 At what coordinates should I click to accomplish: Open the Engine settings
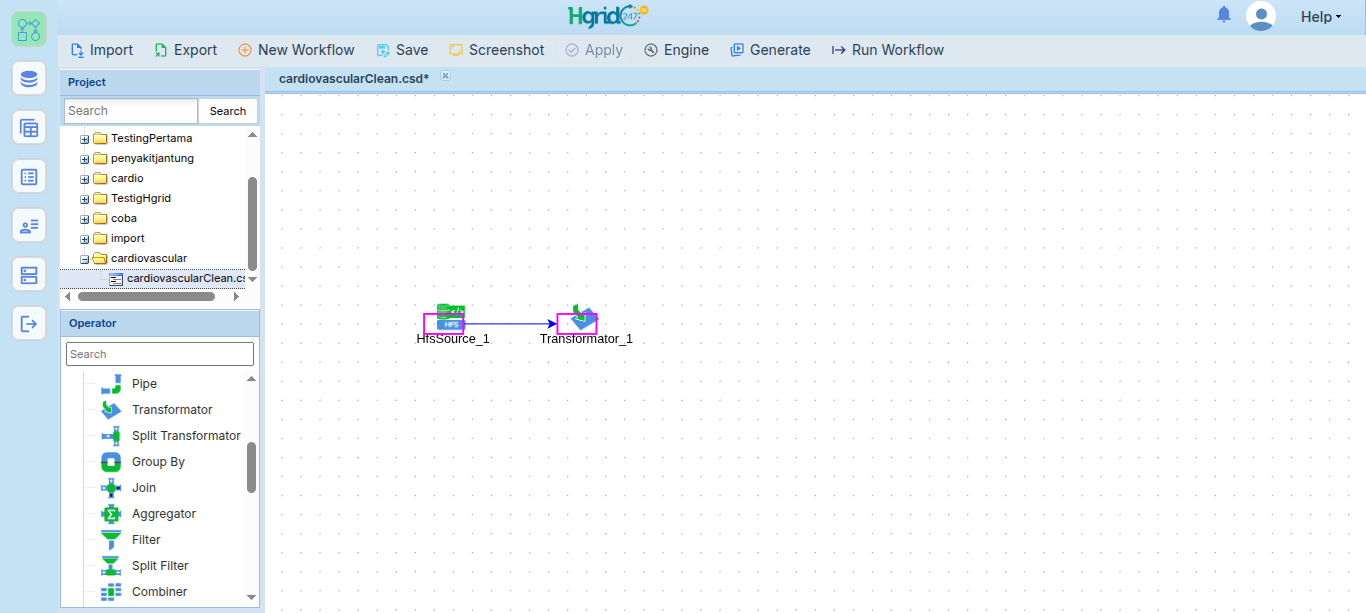pyautogui.click(x=676, y=50)
